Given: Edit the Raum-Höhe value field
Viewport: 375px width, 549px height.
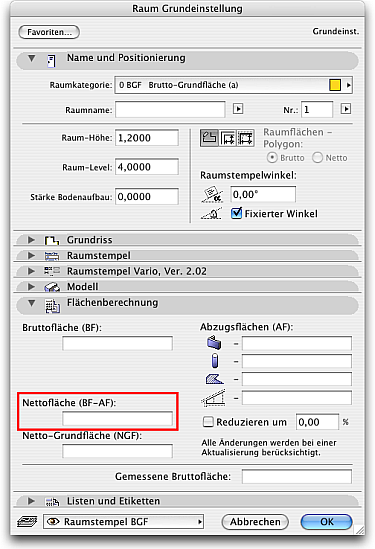Looking at the screenshot, I should 147,138.
